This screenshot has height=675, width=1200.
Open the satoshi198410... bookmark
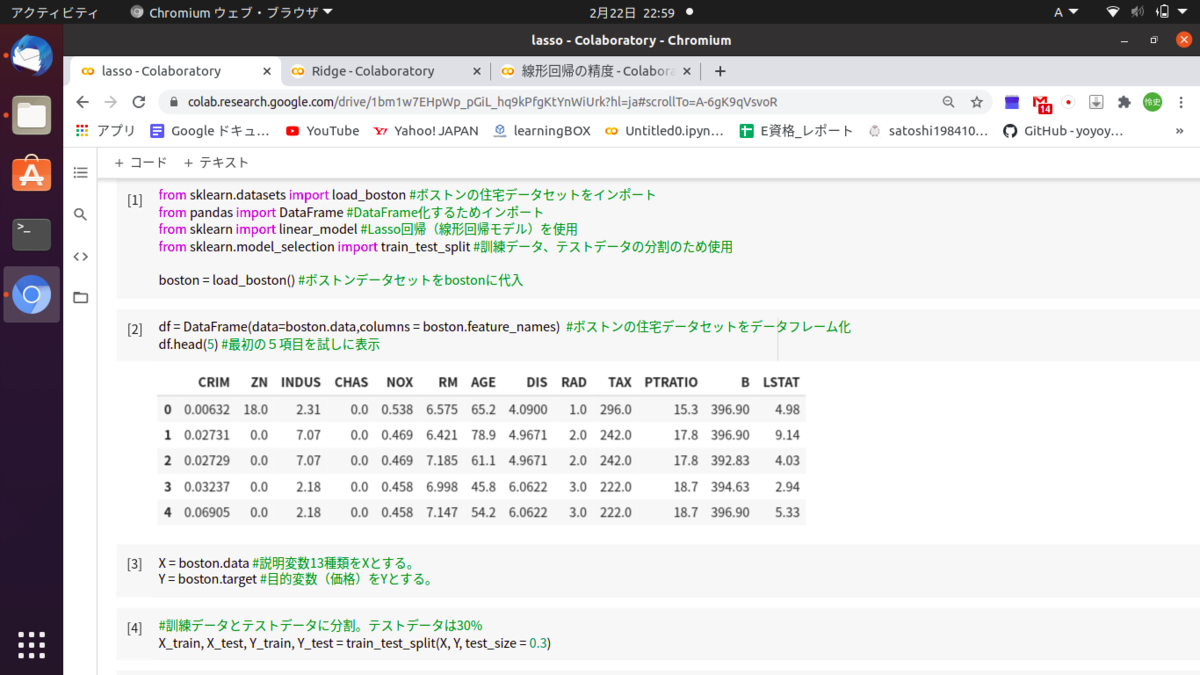pos(928,131)
